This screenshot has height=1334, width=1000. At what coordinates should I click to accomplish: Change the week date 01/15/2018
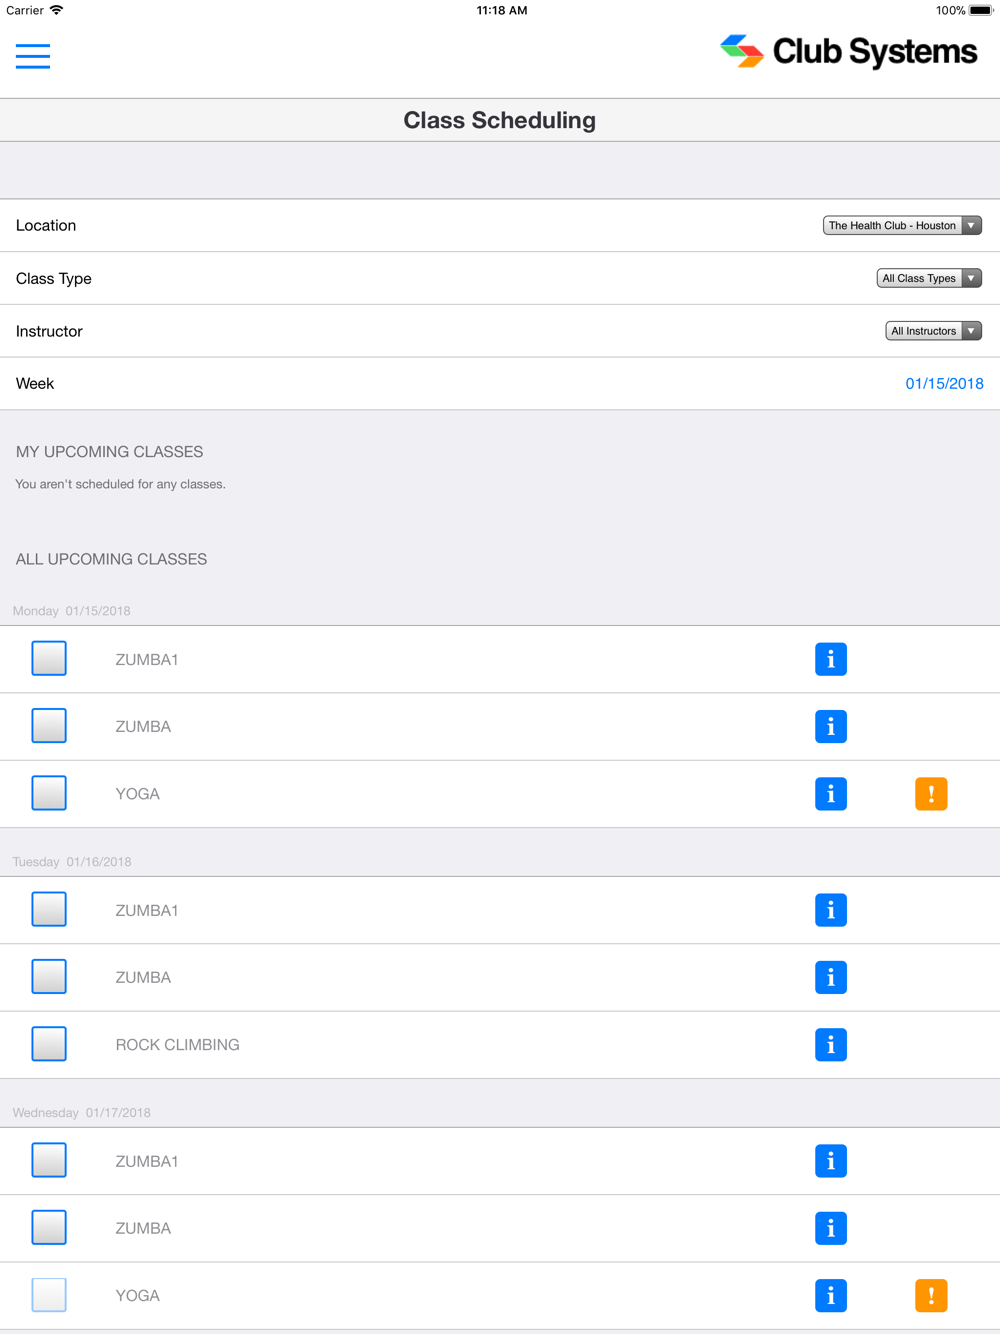944,384
